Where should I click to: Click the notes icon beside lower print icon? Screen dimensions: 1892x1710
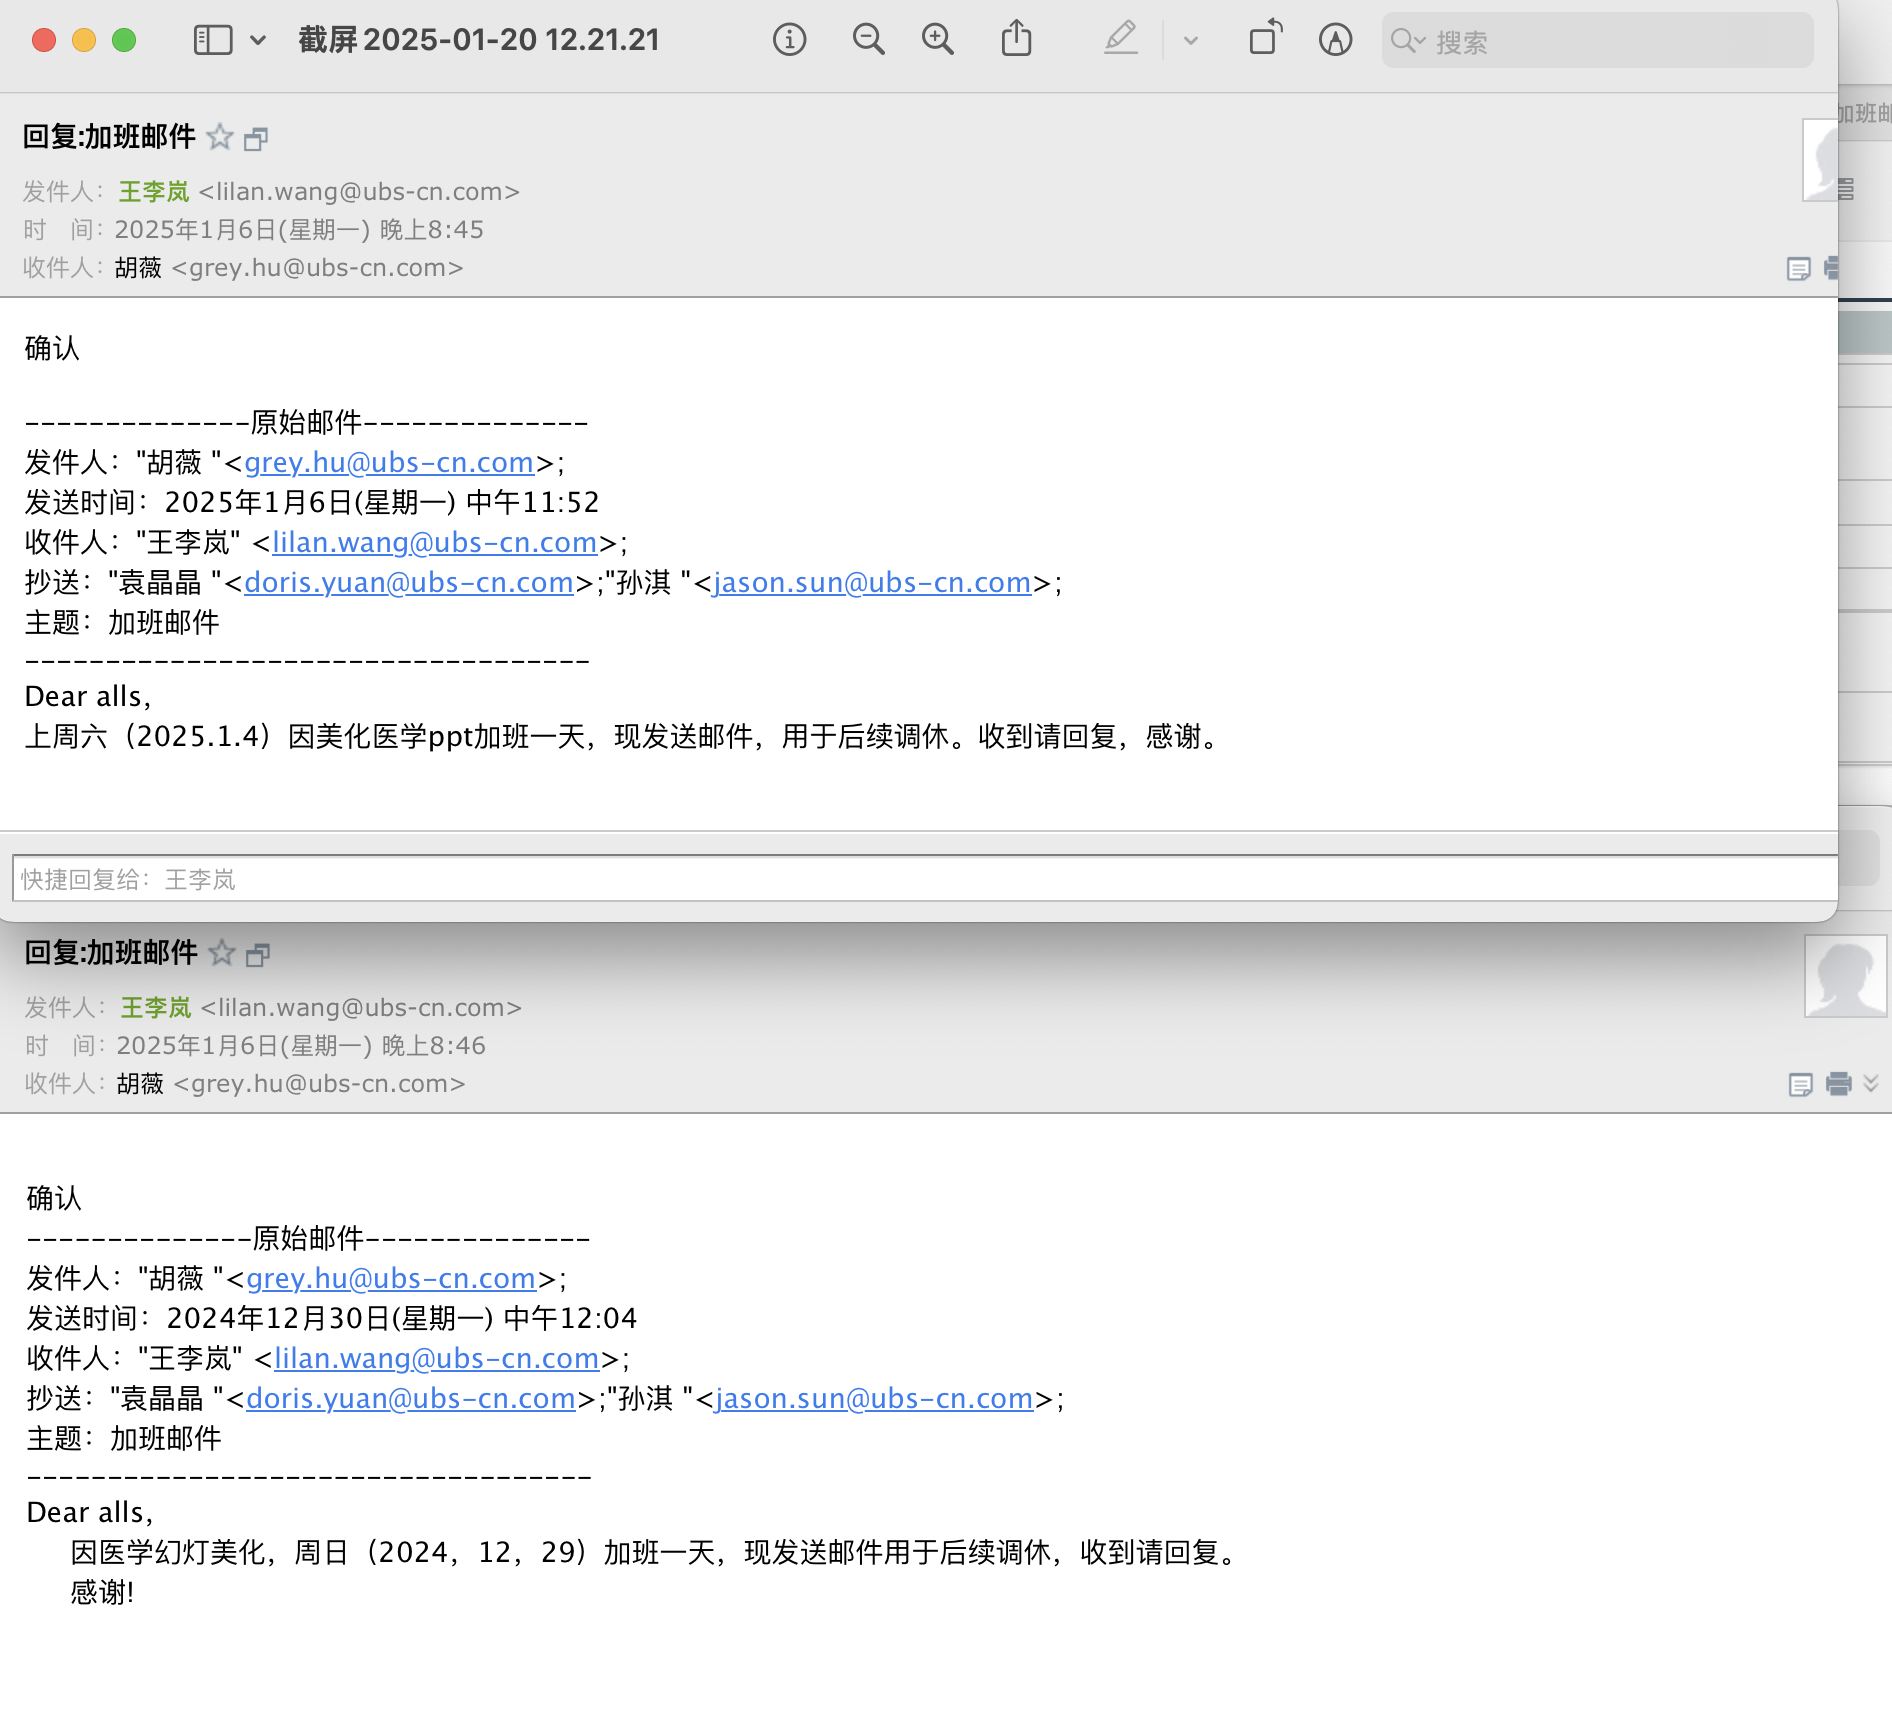click(1800, 1085)
